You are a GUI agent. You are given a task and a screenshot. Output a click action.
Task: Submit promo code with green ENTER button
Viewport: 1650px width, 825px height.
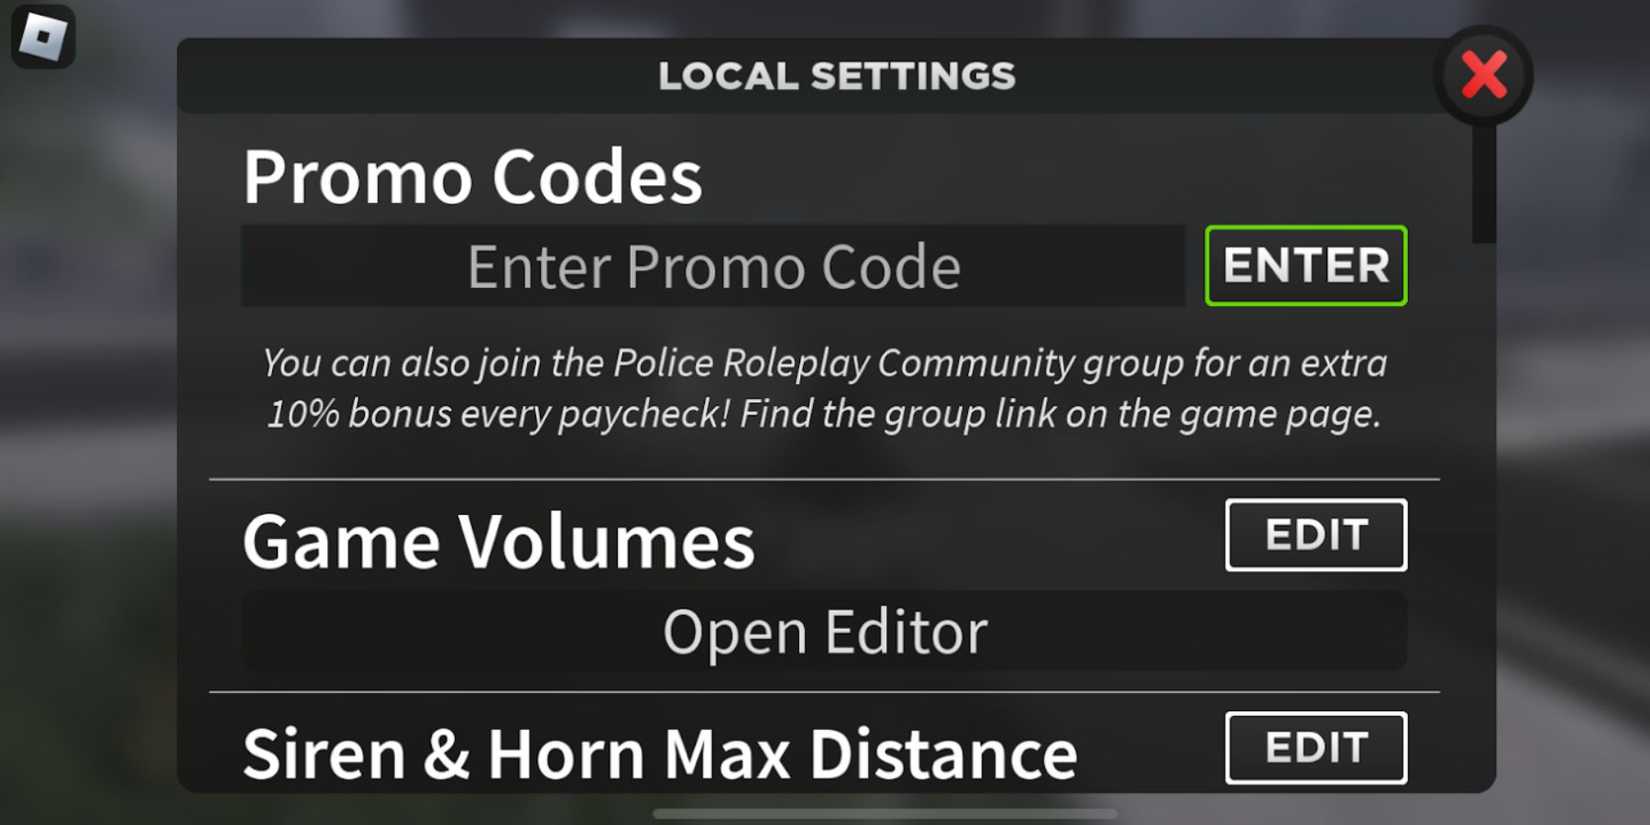click(1306, 266)
